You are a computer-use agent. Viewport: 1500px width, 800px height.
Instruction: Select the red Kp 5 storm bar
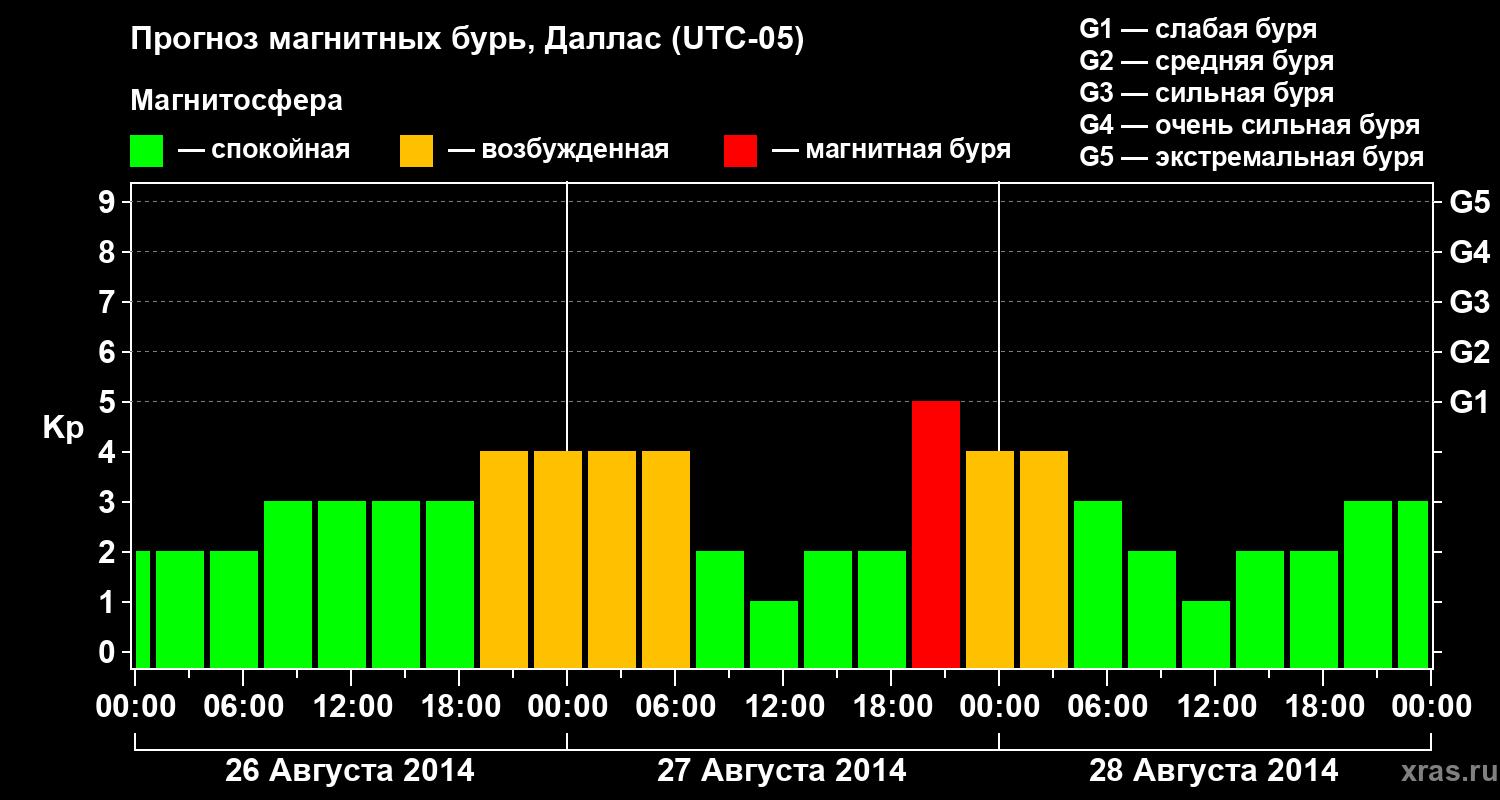(x=936, y=534)
